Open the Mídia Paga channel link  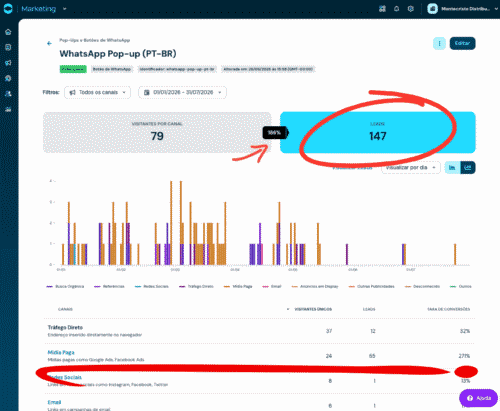coord(61,352)
